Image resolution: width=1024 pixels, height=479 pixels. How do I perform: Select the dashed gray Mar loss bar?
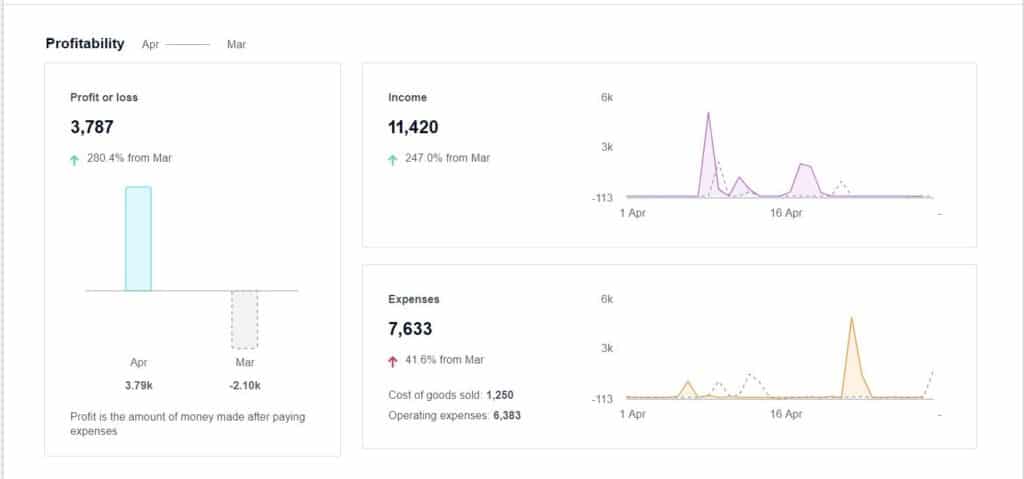[x=245, y=319]
